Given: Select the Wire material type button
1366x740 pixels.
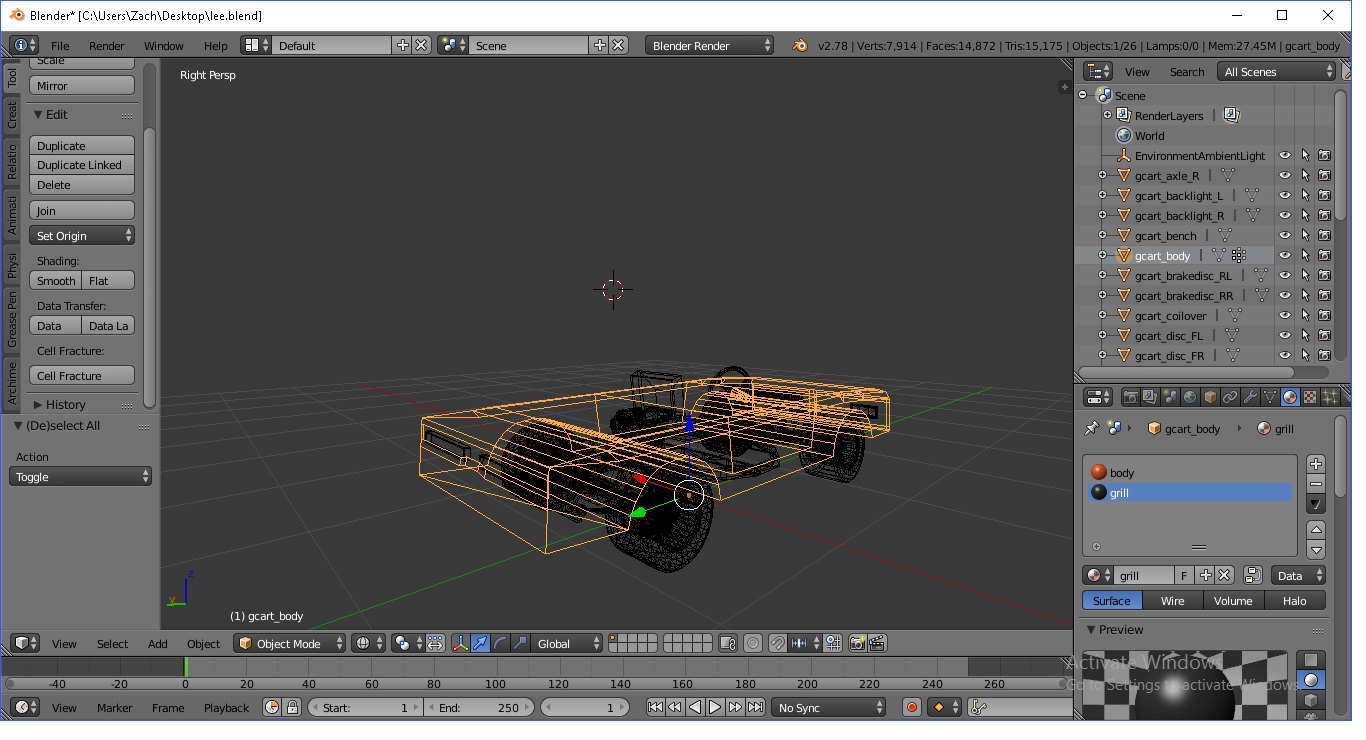Looking at the screenshot, I should (1172, 600).
